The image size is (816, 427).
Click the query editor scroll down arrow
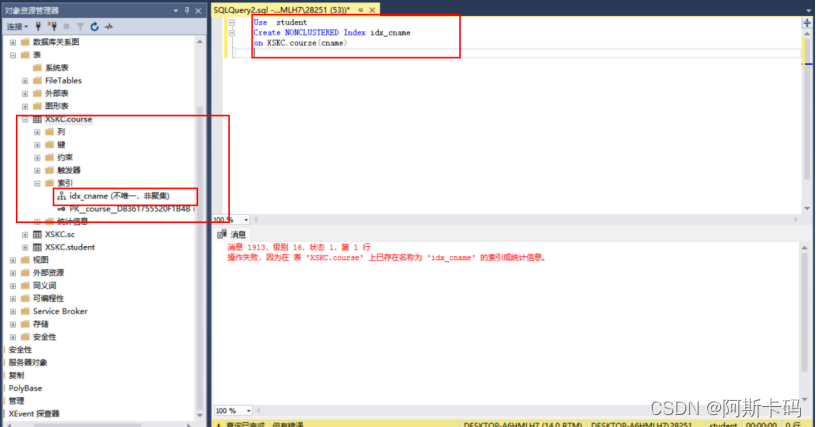click(x=807, y=209)
